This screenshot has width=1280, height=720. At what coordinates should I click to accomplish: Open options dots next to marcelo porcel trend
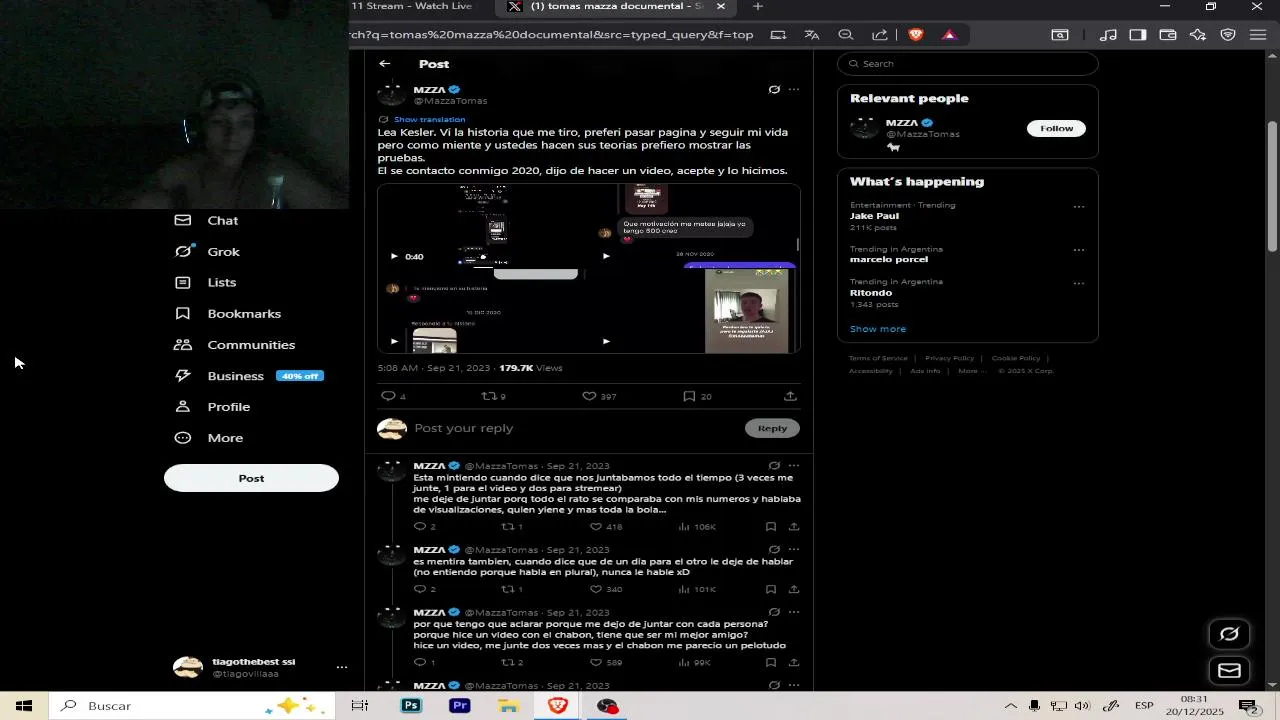tap(1079, 250)
